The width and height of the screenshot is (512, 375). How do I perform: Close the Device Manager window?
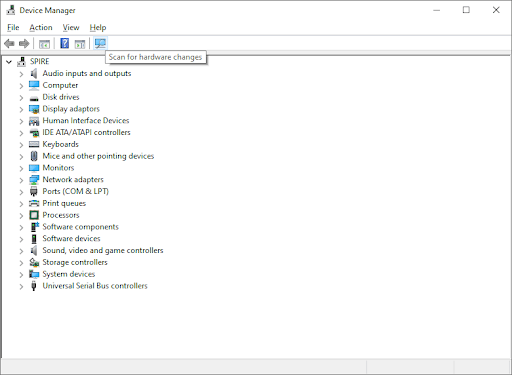[496, 10]
